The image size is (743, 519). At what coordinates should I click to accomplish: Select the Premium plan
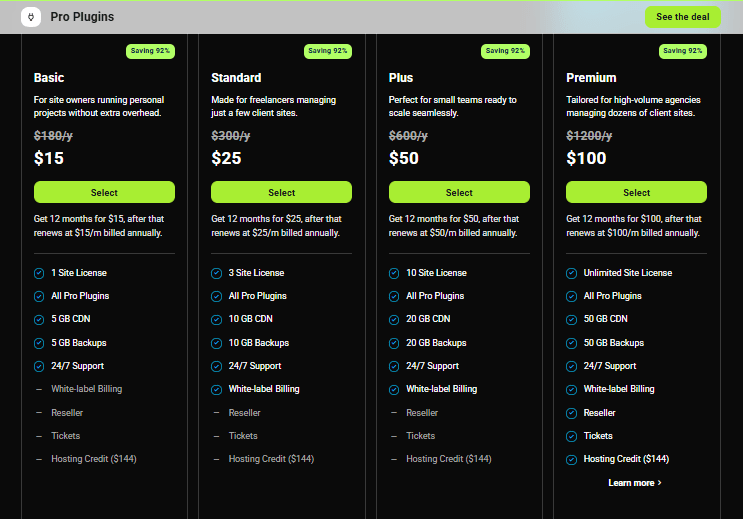pos(636,192)
